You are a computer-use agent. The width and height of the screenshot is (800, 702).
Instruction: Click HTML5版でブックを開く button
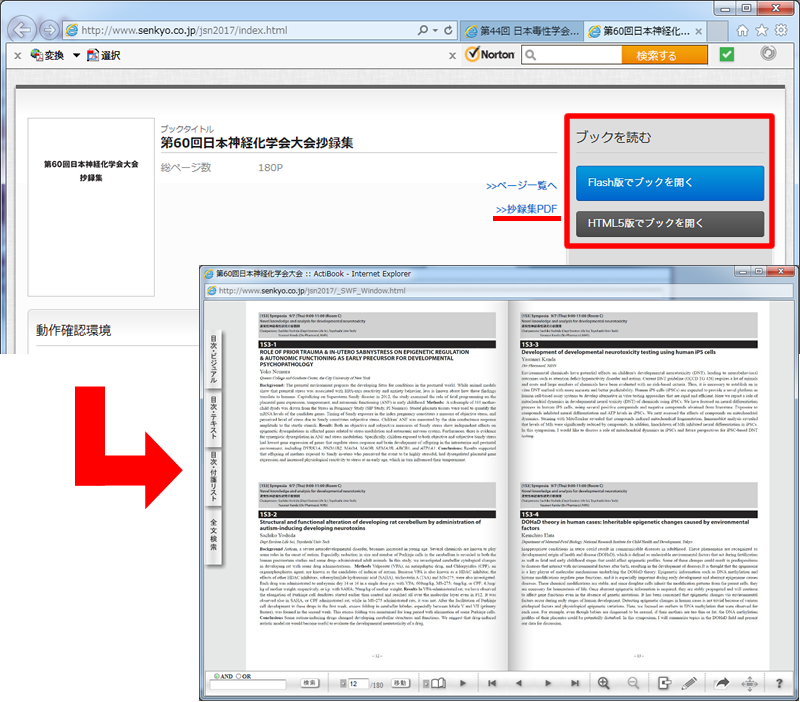[x=670, y=223]
